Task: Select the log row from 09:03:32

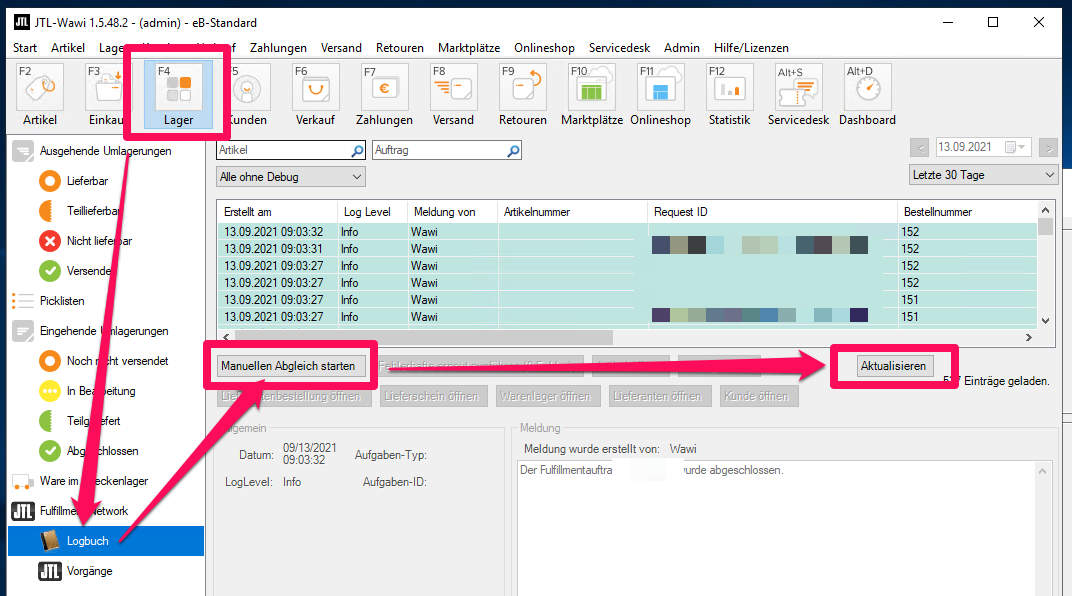Action: (x=627, y=232)
